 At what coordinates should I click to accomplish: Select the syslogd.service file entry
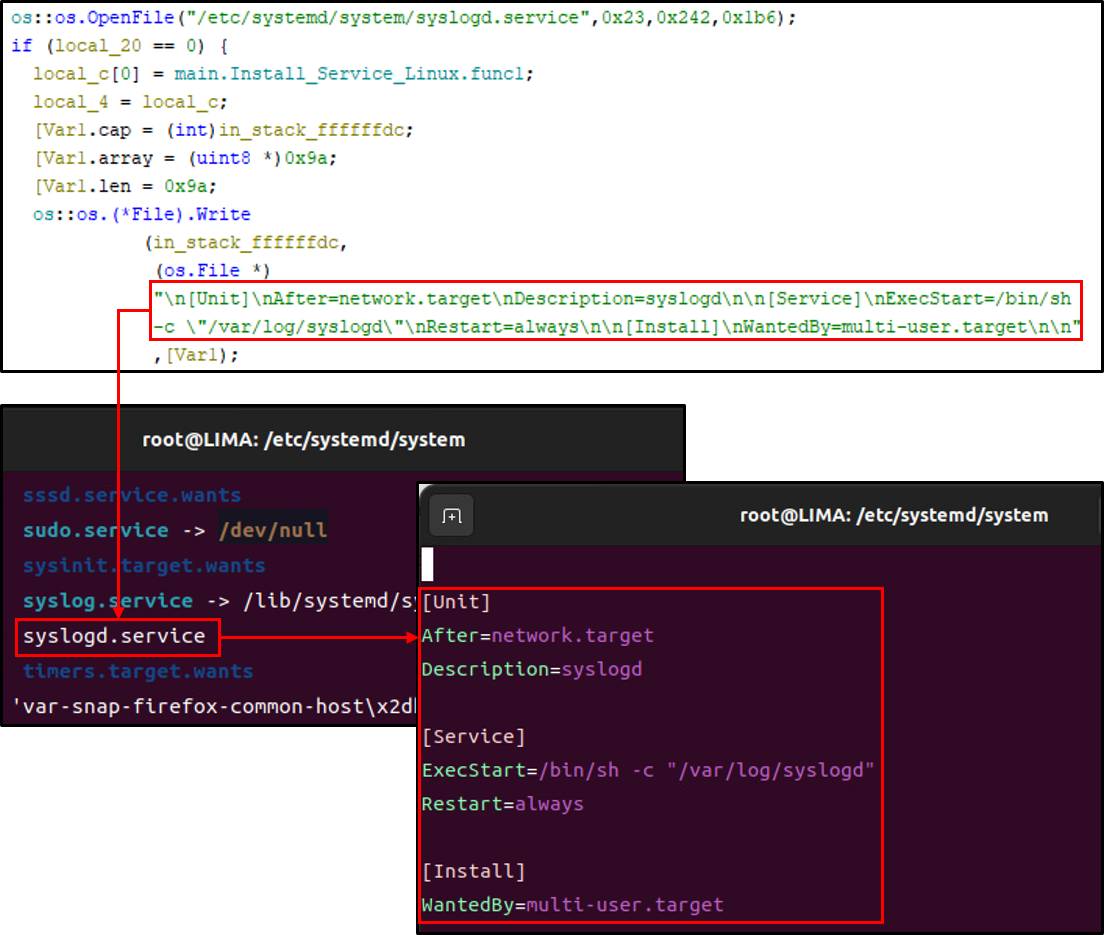pos(114,636)
